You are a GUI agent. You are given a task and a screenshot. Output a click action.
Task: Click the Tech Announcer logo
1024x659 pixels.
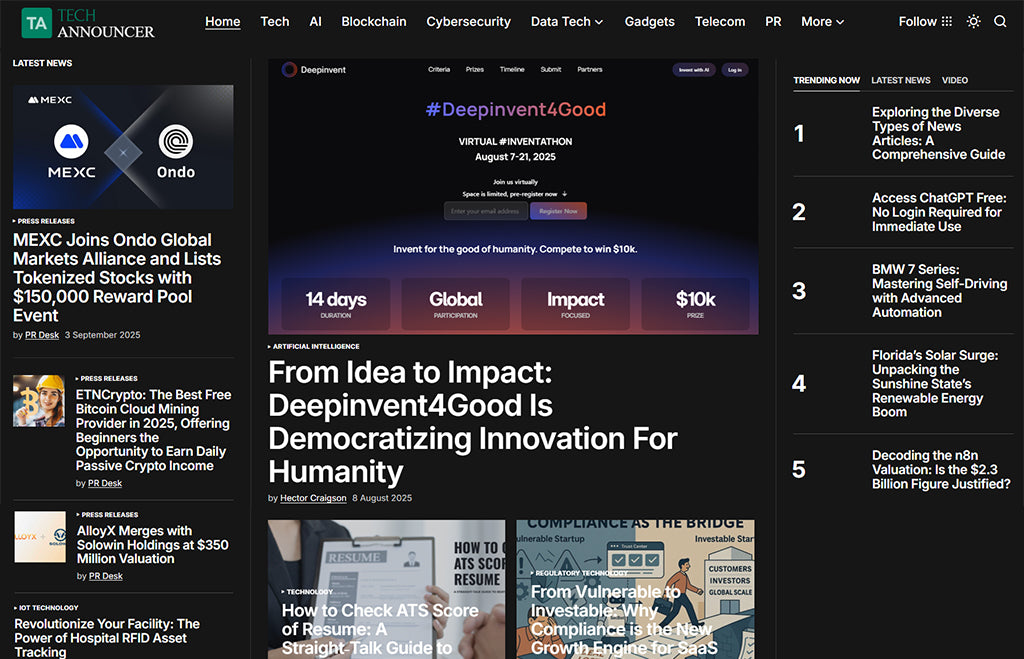coord(88,23)
